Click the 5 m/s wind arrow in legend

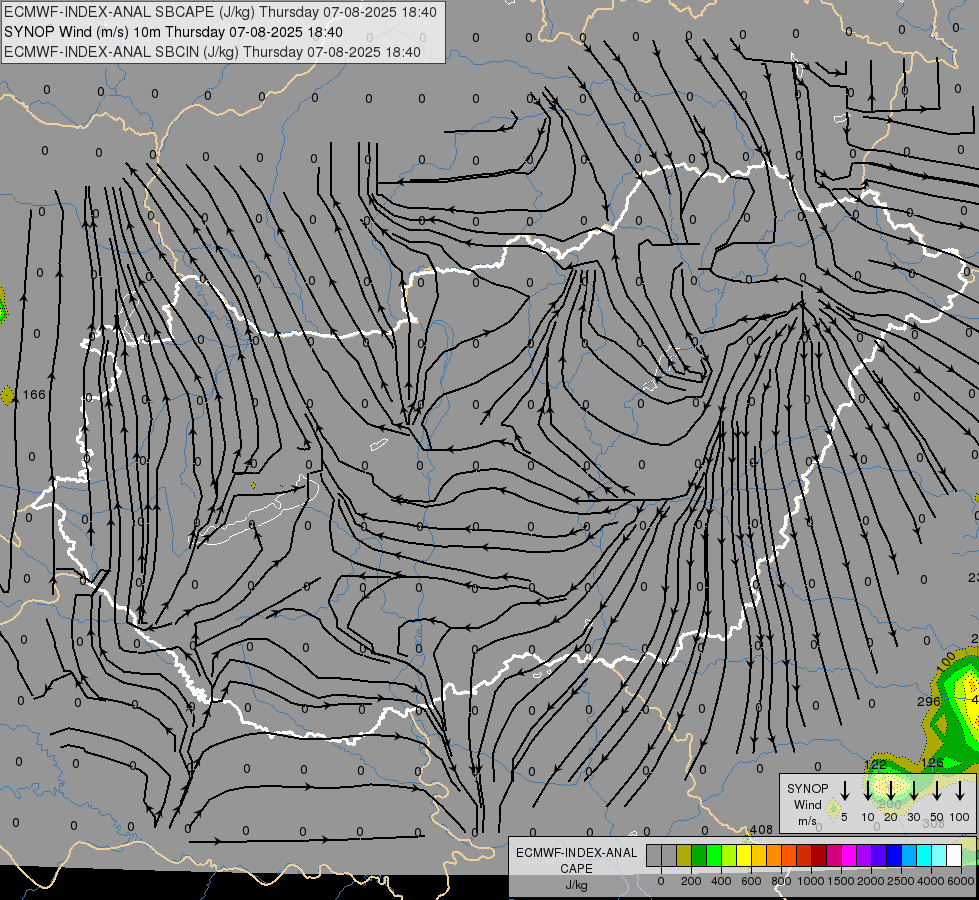click(845, 790)
